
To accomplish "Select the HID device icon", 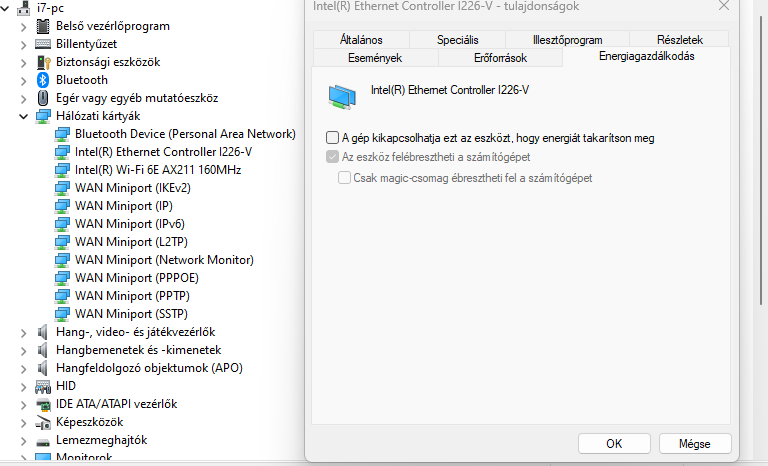I will click(43, 387).
